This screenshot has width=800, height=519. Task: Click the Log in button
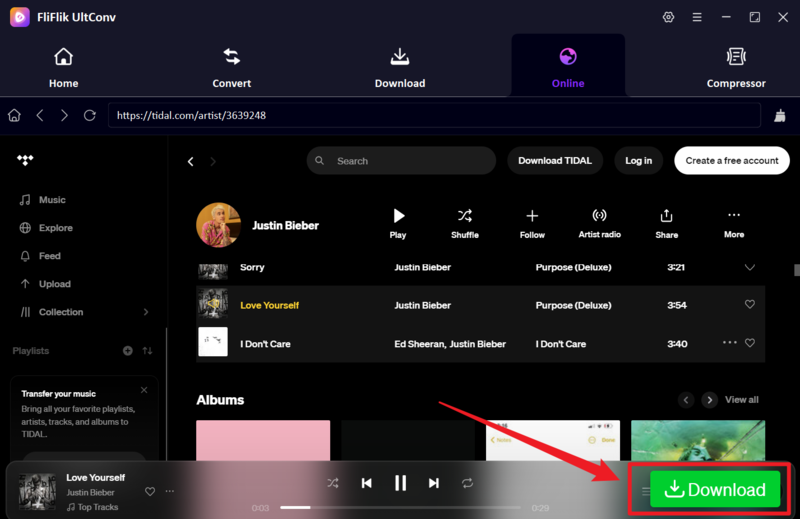point(638,161)
